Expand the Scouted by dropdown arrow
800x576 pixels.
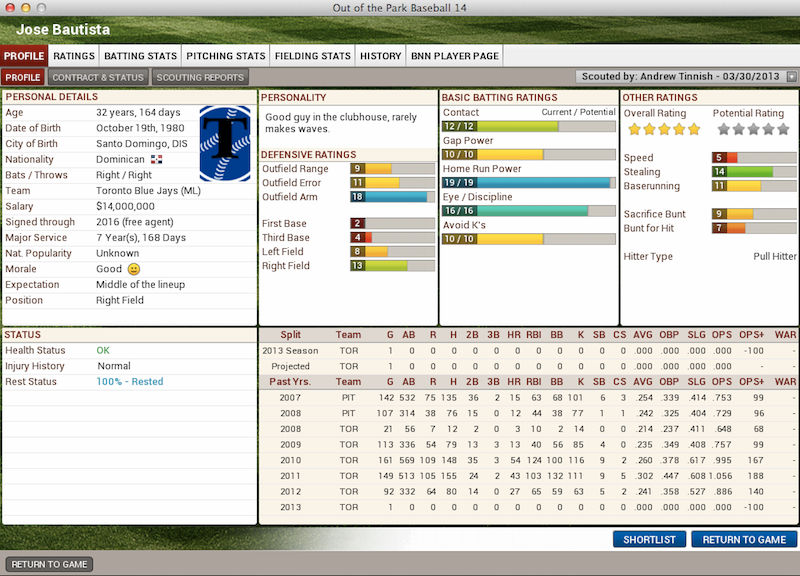(791, 77)
